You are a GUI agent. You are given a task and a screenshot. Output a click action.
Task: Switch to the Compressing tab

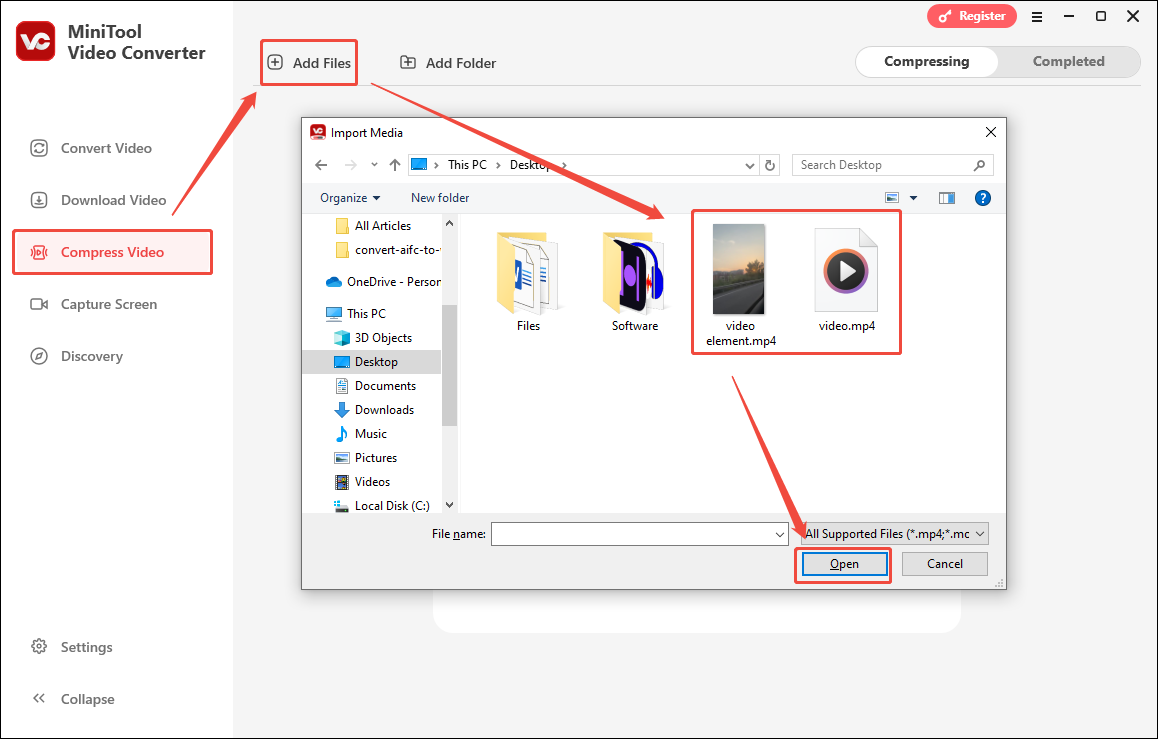point(926,61)
